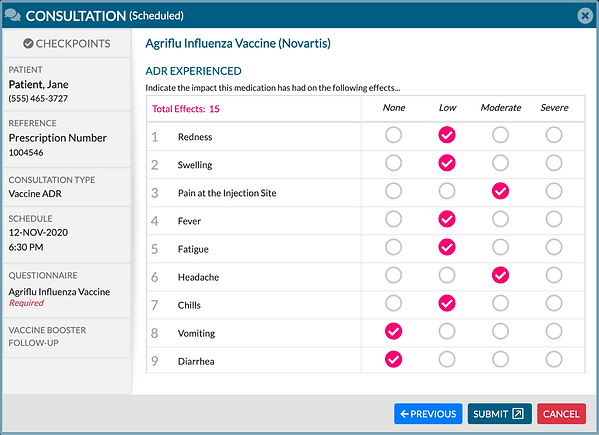The width and height of the screenshot is (599, 435).
Task: Select Low for Headache
Action: pos(447,275)
